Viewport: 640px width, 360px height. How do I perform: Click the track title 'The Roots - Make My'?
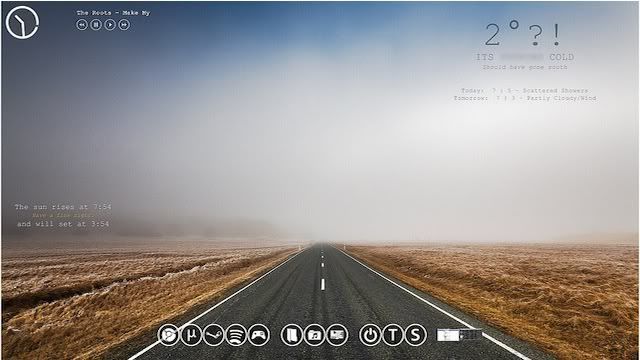[x=113, y=13]
